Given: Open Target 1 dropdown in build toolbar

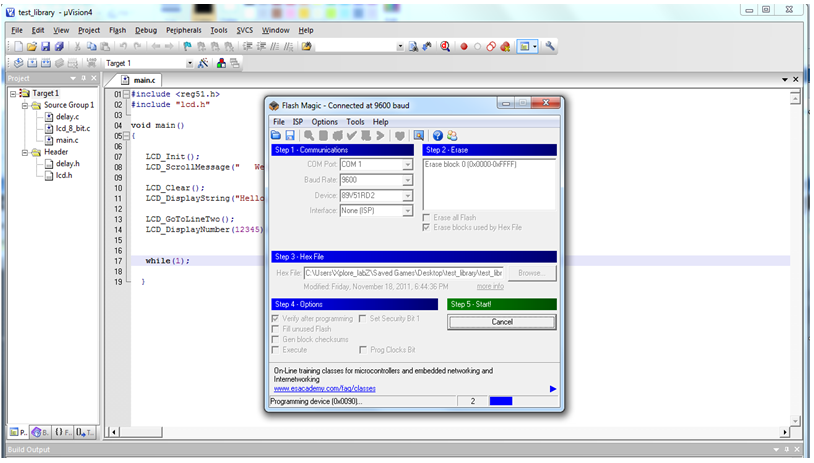Looking at the screenshot, I should (189, 63).
